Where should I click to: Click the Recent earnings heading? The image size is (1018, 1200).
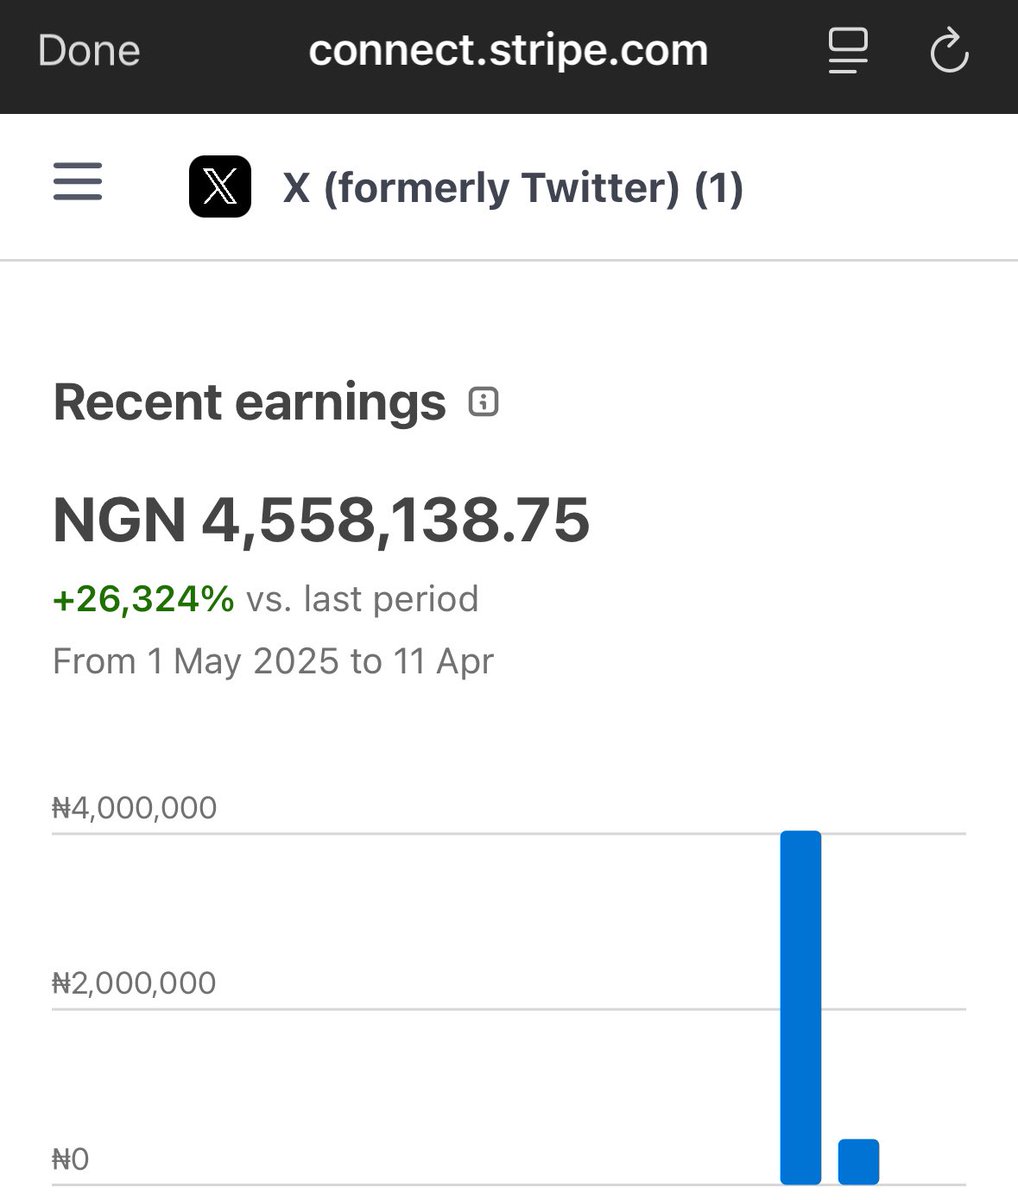[249, 402]
